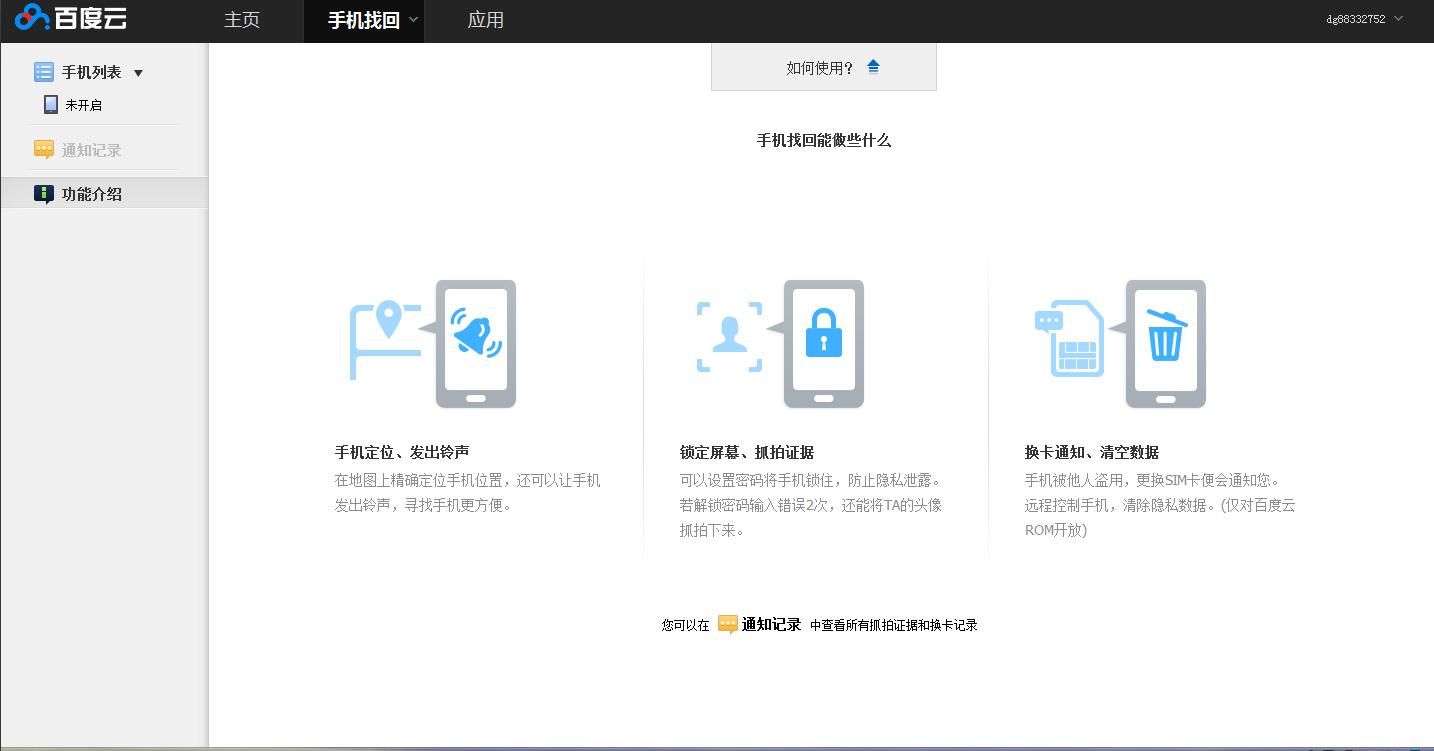Click the 通知记录 icon near the bottom text
This screenshot has height=751, width=1434.
tap(727, 624)
